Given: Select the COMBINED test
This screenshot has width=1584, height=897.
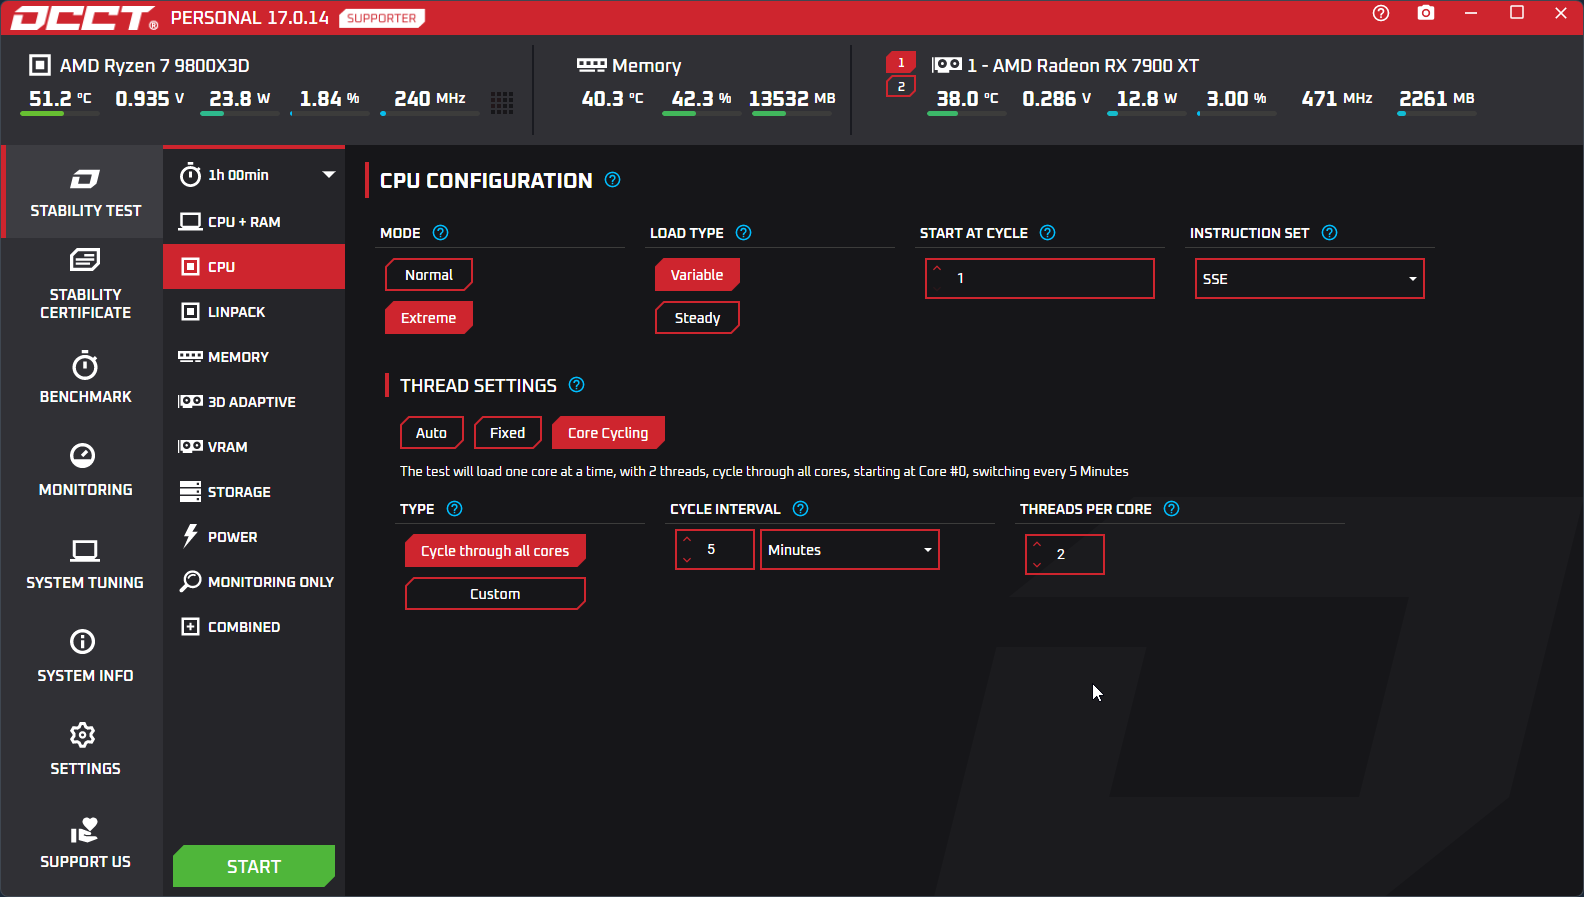Looking at the screenshot, I should 254,627.
